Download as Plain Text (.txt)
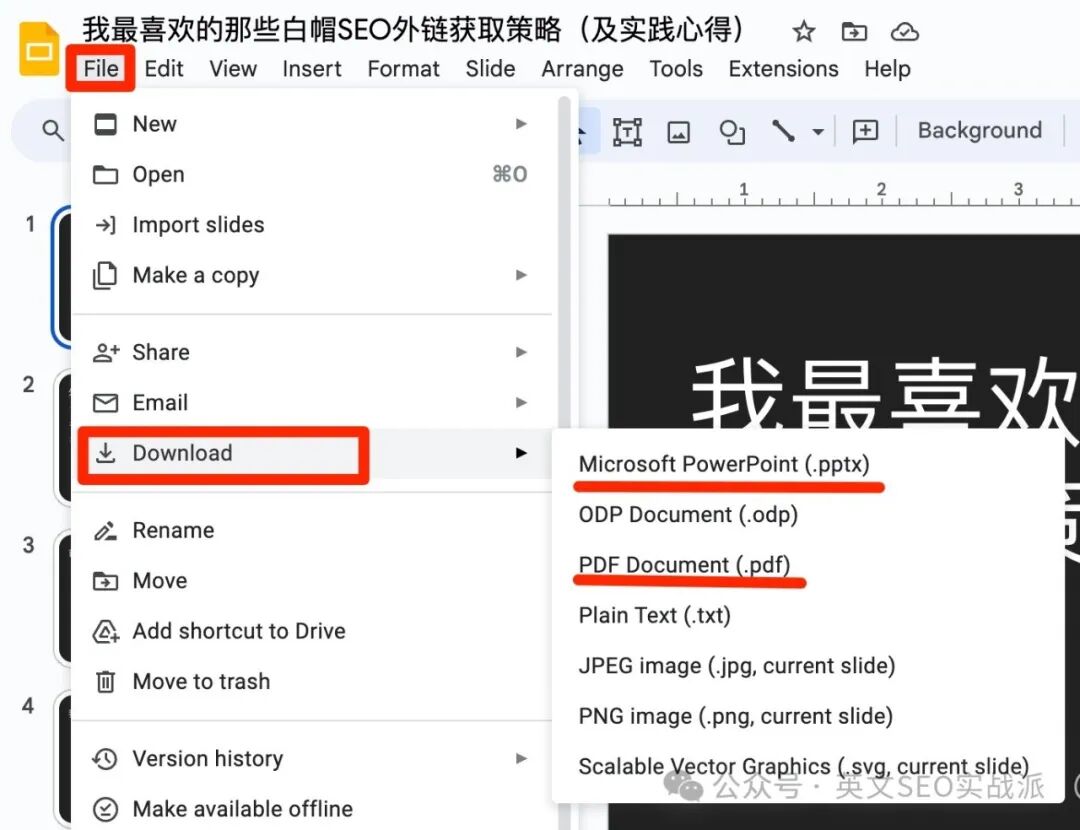 coord(808,615)
